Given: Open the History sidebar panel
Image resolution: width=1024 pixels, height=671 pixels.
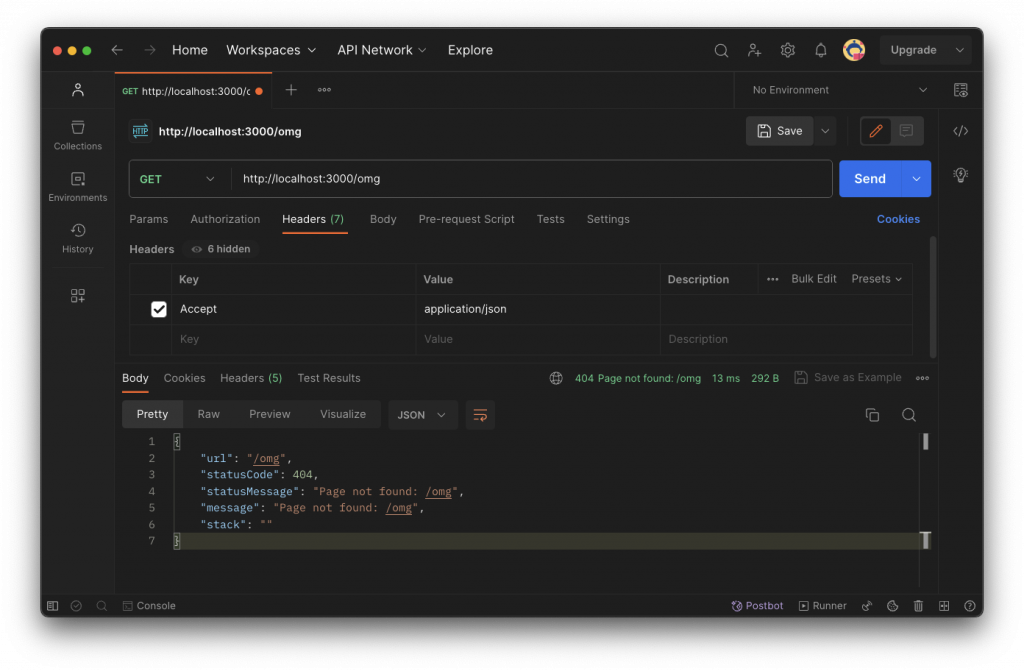Looking at the screenshot, I should pyautogui.click(x=77, y=237).
